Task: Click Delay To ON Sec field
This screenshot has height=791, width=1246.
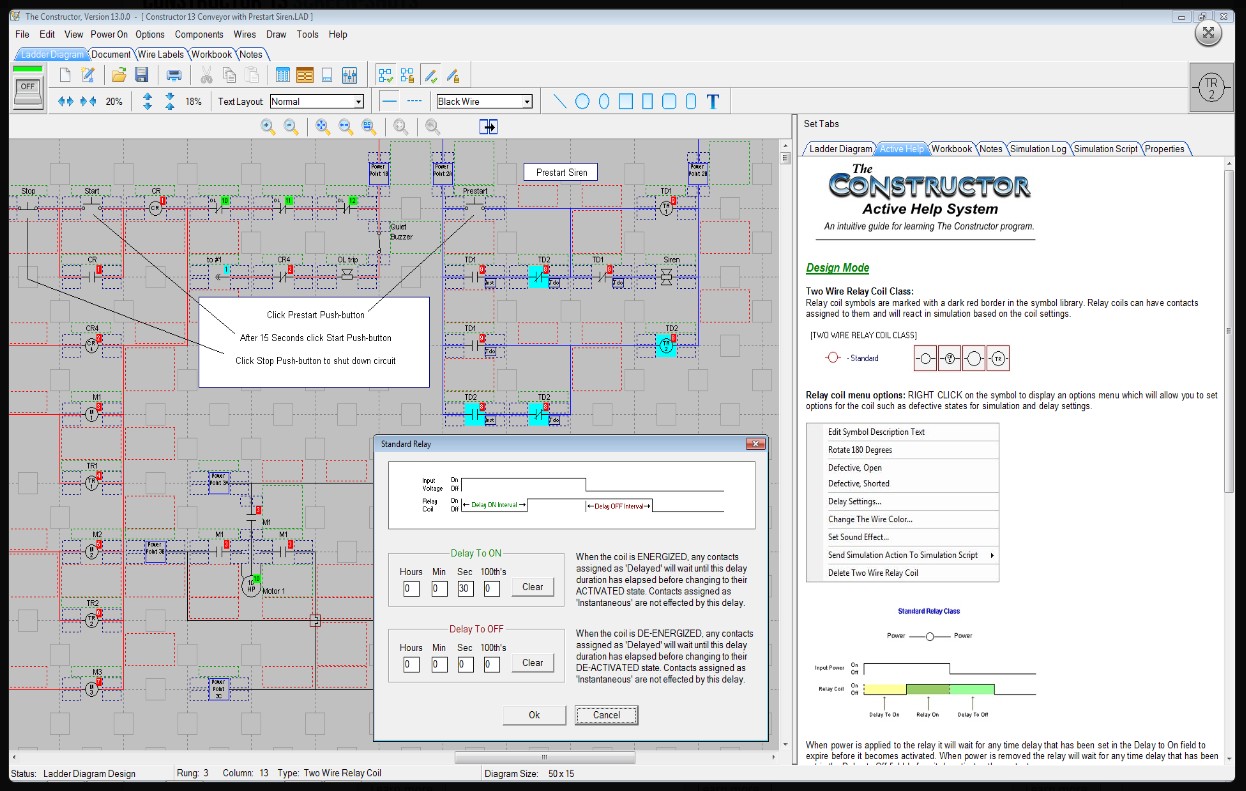Action: point(464,589)
